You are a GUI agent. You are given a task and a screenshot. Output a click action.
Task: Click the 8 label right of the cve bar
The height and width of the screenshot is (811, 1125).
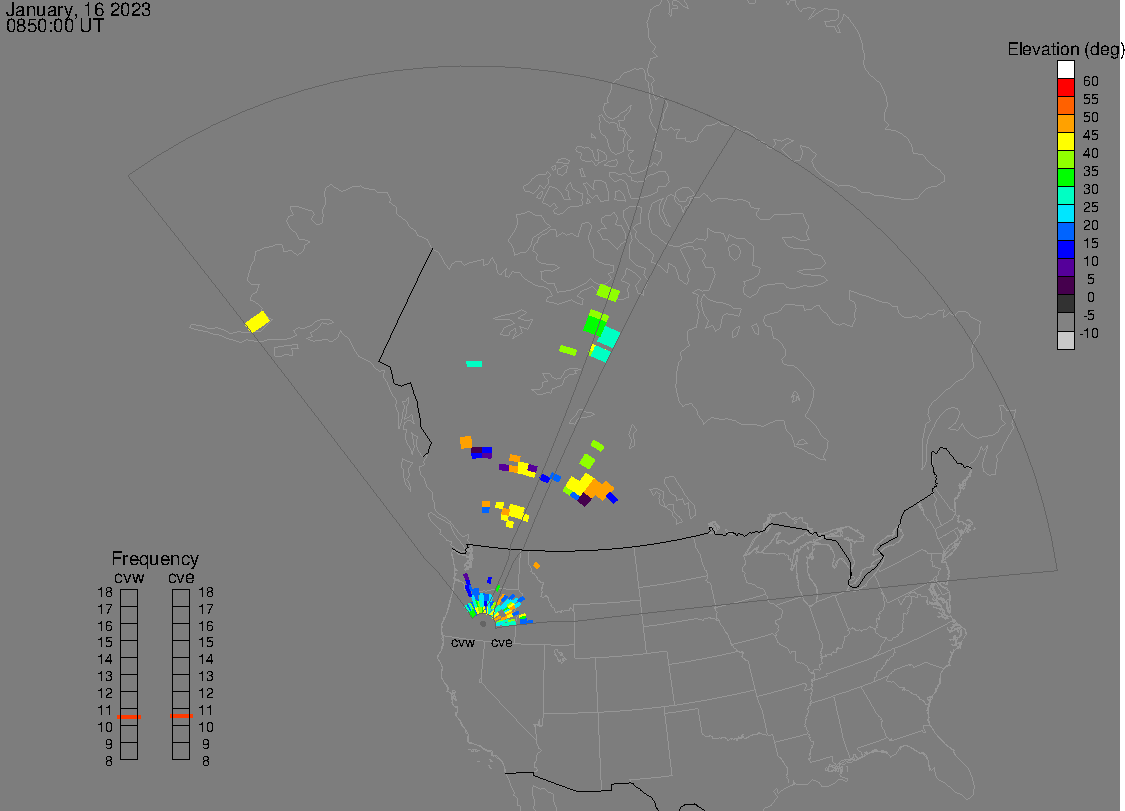click(206, 761)
